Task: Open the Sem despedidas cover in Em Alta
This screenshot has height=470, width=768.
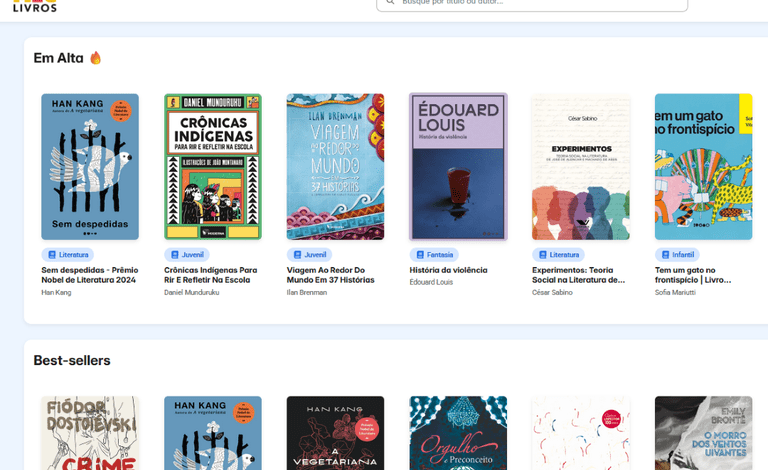Action: pyautogui.click(x=90, y=167)
